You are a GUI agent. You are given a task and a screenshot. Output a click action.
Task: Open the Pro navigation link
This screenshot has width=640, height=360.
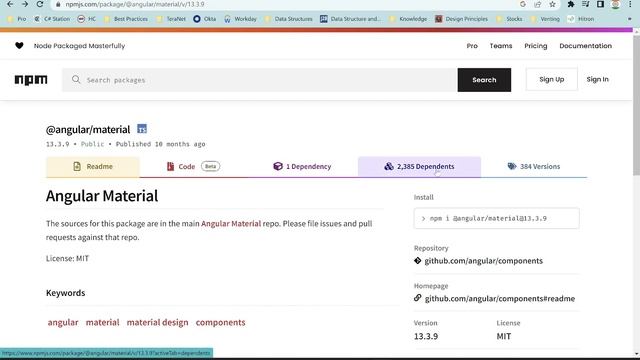click(472, 46)
